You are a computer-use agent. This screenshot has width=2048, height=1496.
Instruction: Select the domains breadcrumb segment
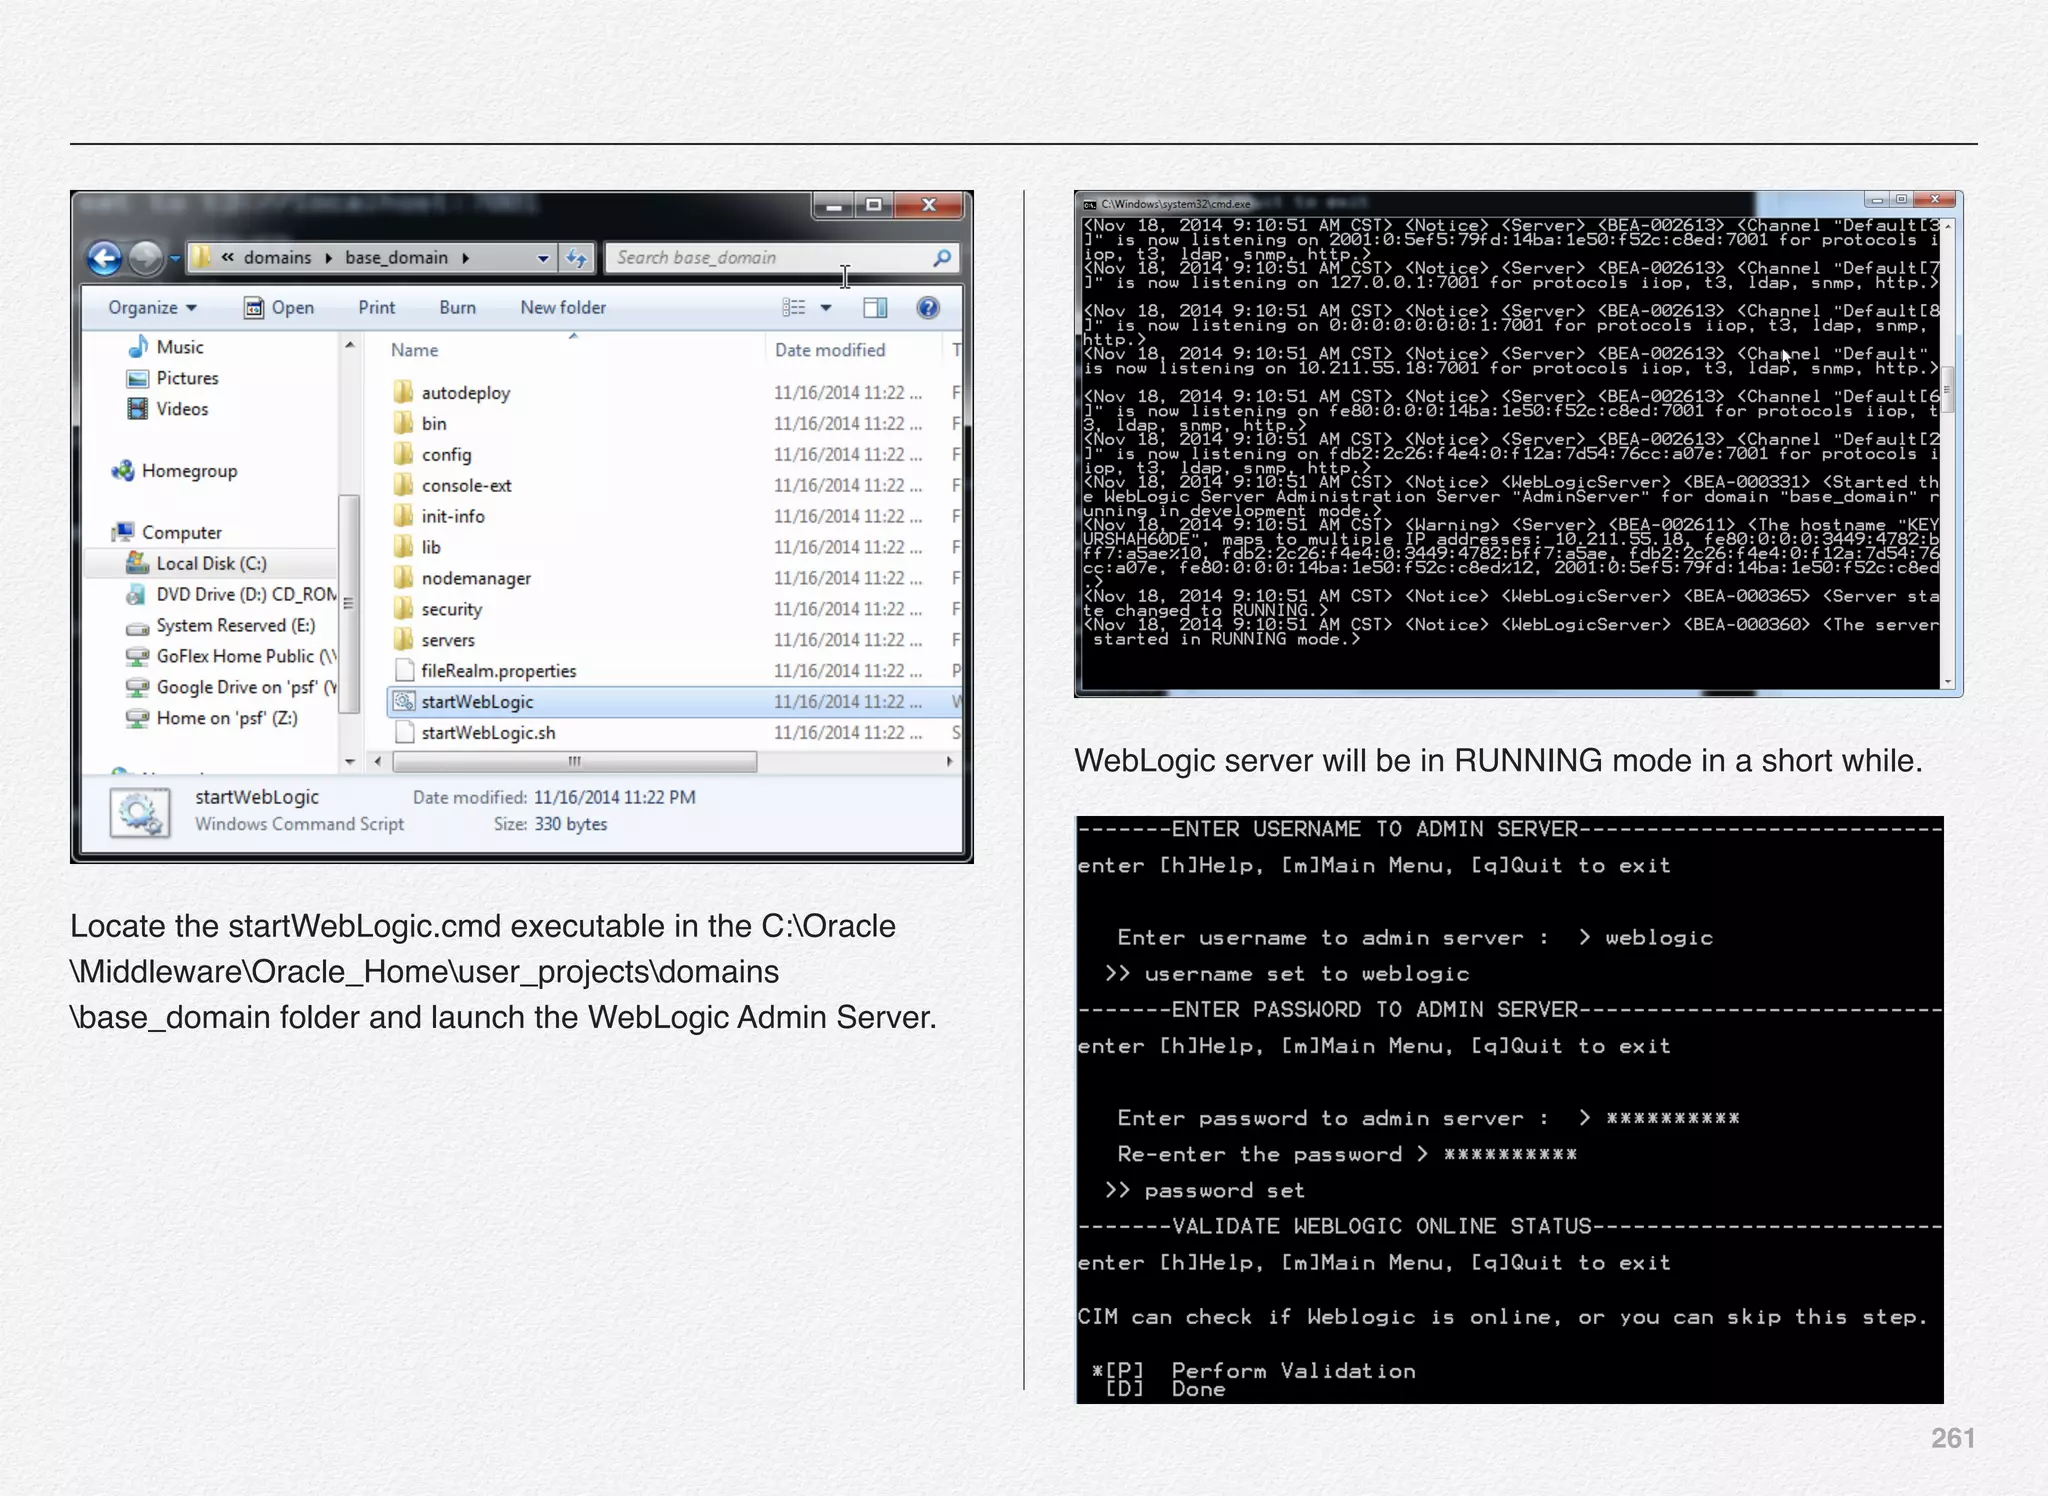[x=277, y=258]
